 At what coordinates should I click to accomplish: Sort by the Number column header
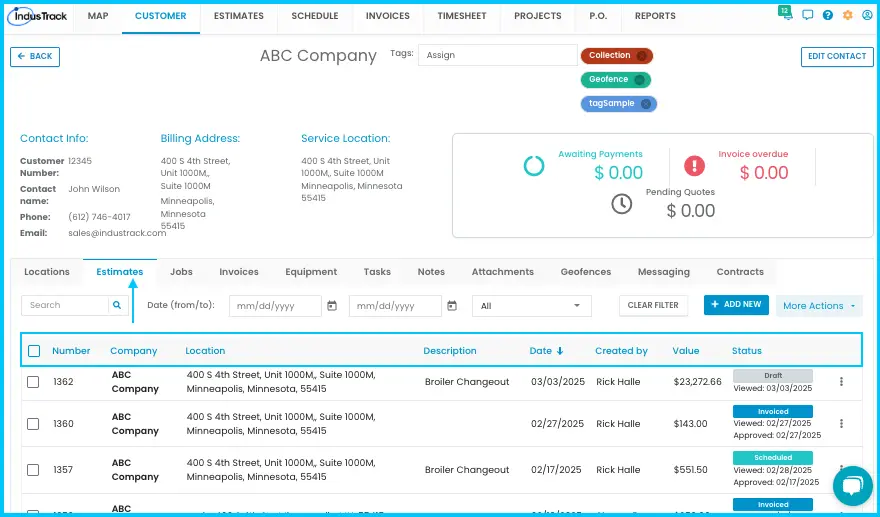click(x=71, y=351)
